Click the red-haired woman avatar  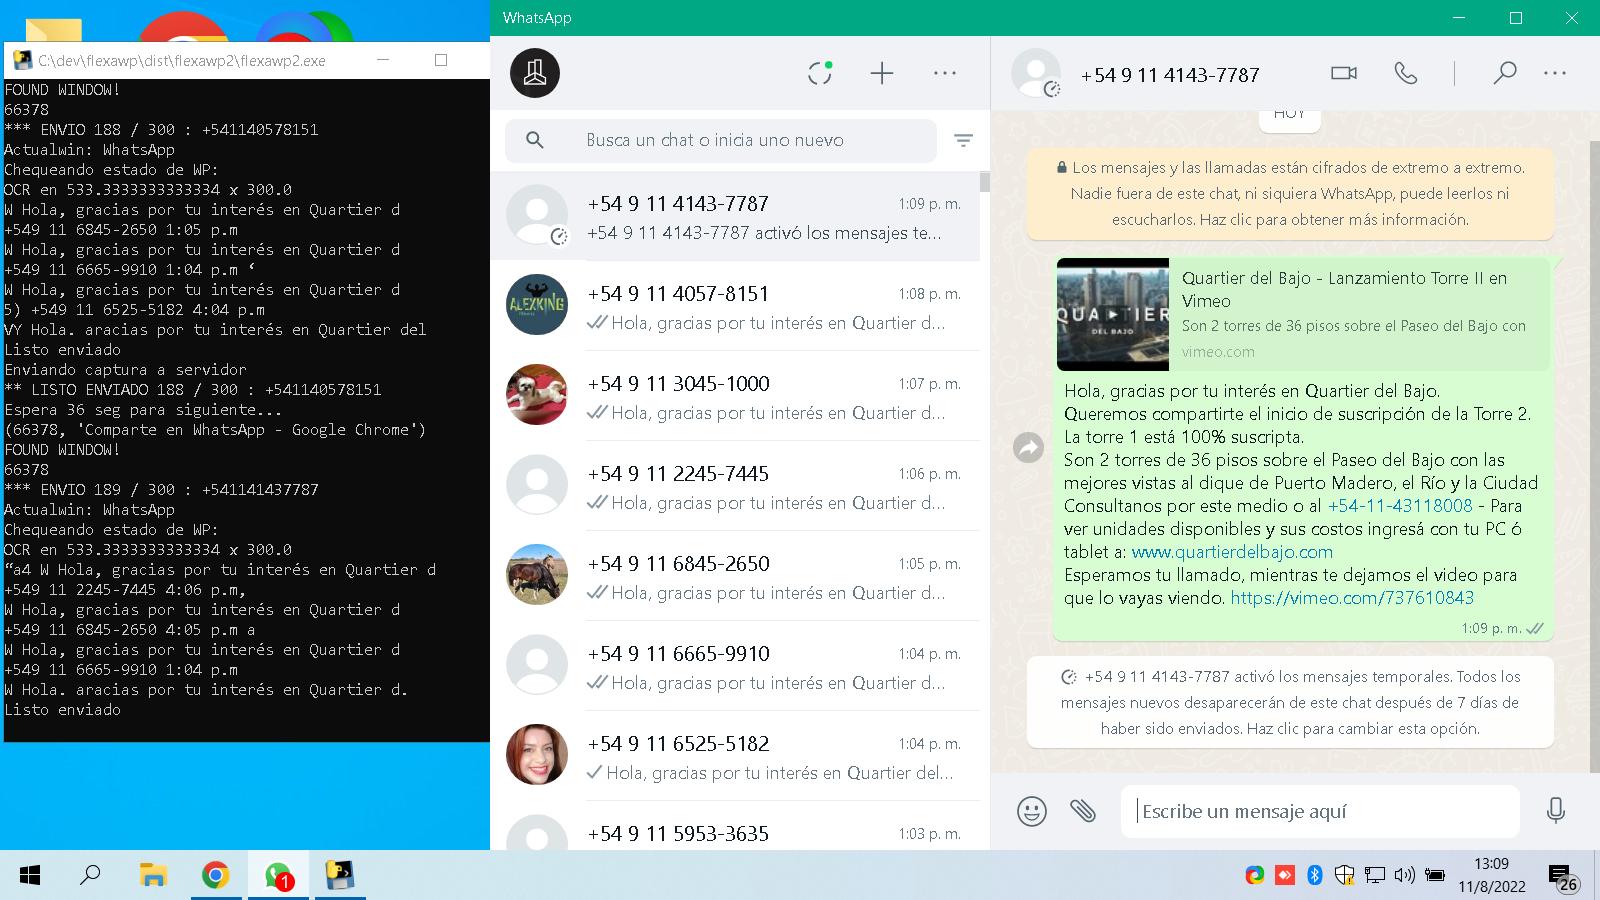[537, 754]
